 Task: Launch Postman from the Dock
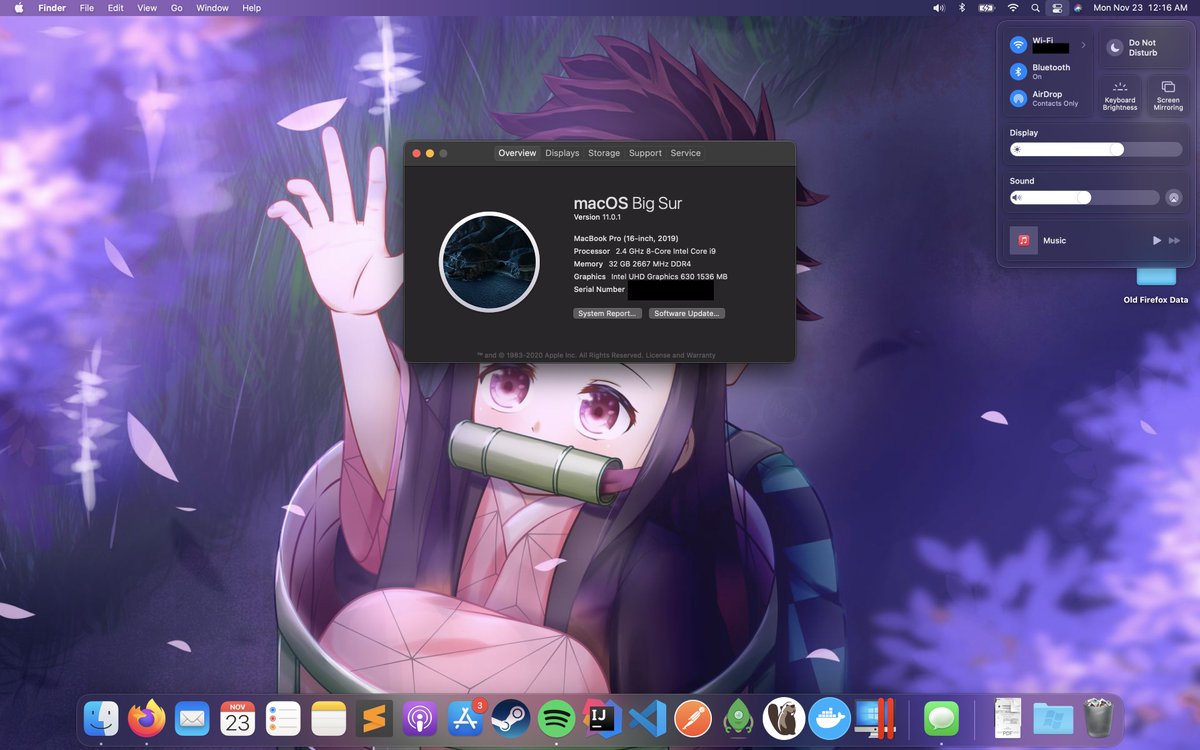coord(693,718)
